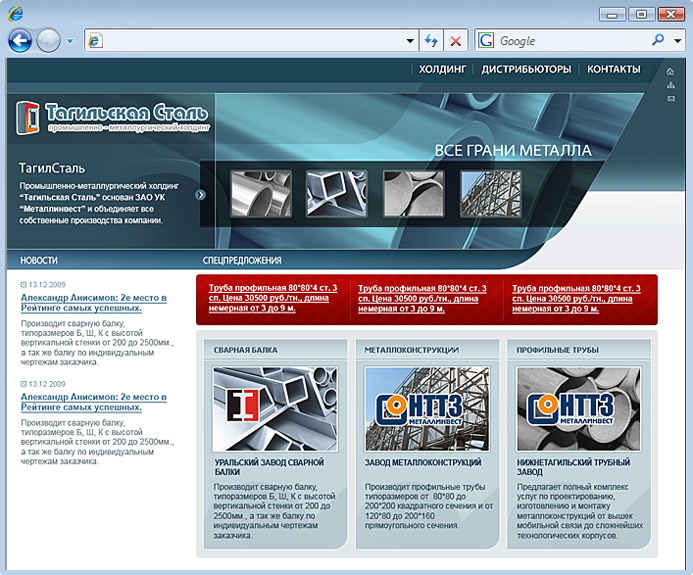Open the ХОЛДИНГ menu item
This screenshot has height=575, width=693.
442,69
